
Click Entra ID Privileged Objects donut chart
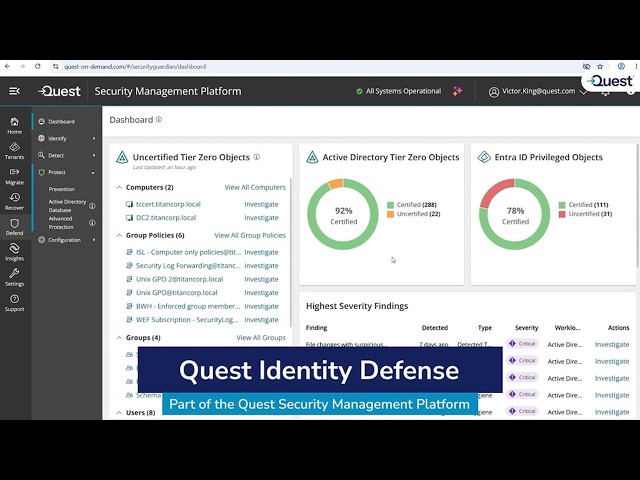coord(515,214)
